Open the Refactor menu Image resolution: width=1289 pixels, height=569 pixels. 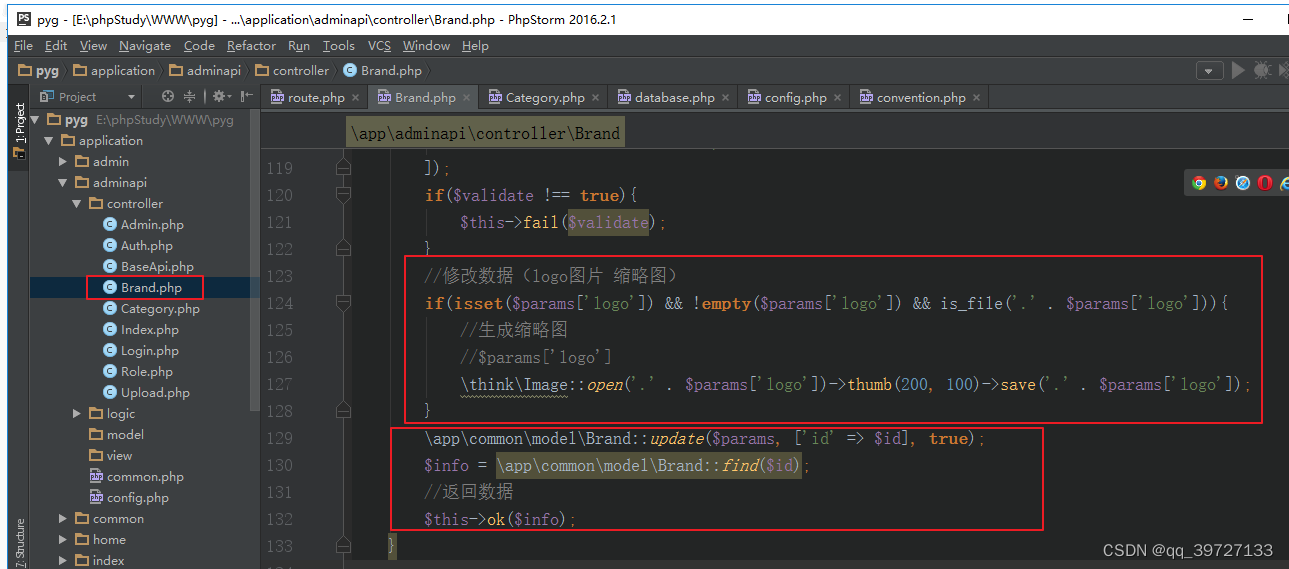click(251, 46)
